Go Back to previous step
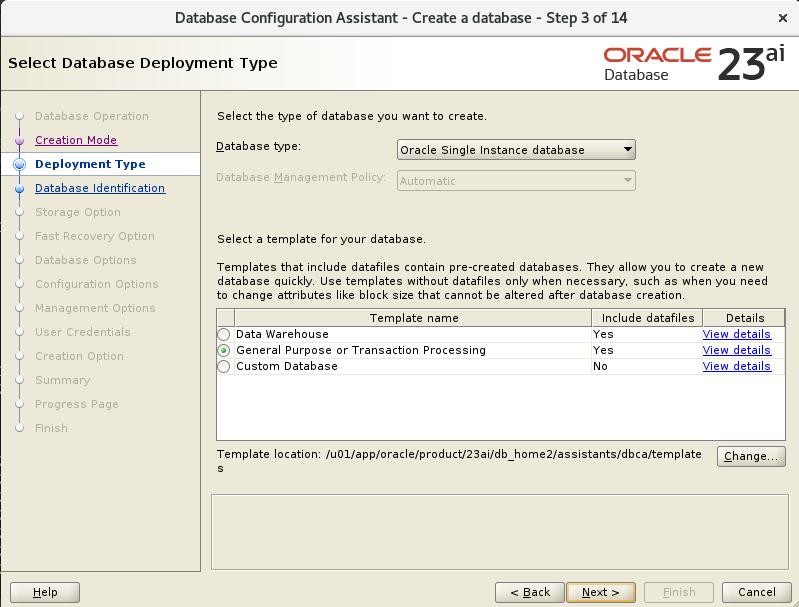 pyautogui.click(x=530, y=592)
